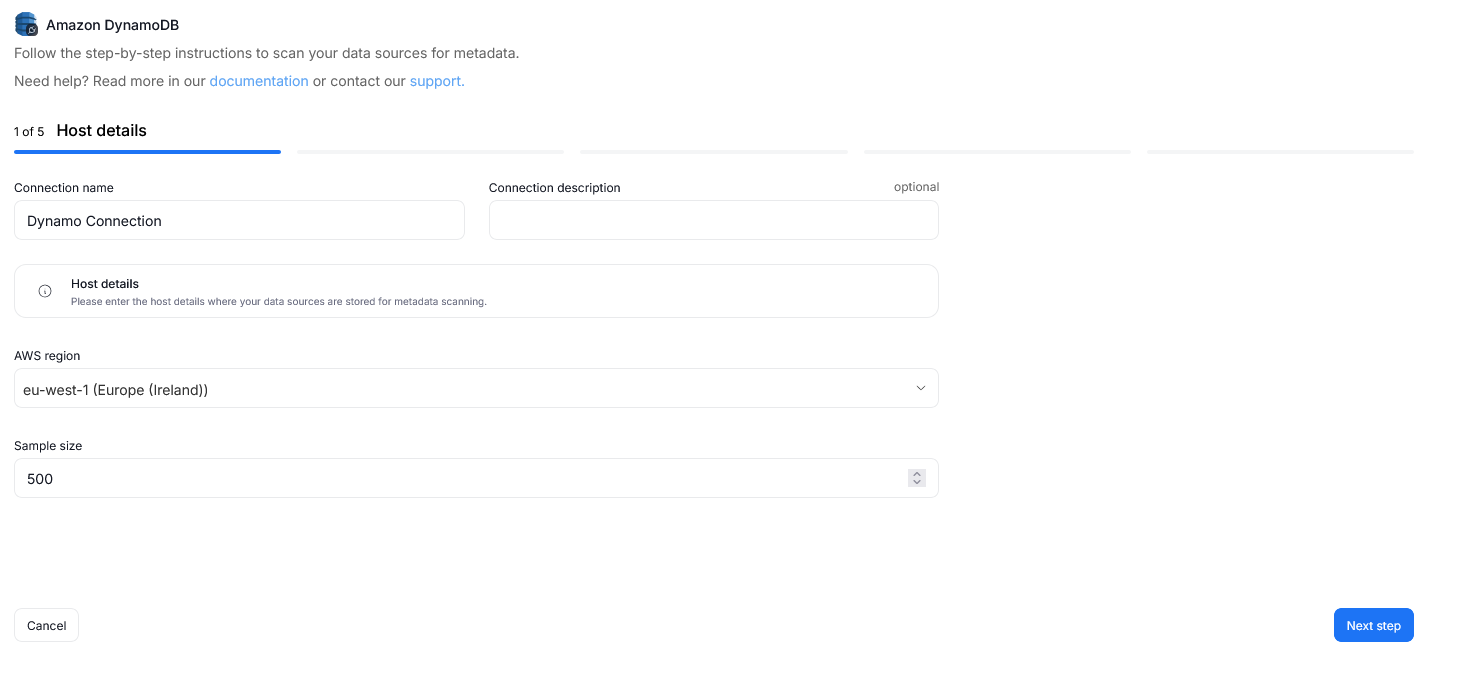Click the 'Please enter the host details' note
Screen dimensions: 1467x694
[279, 301]
